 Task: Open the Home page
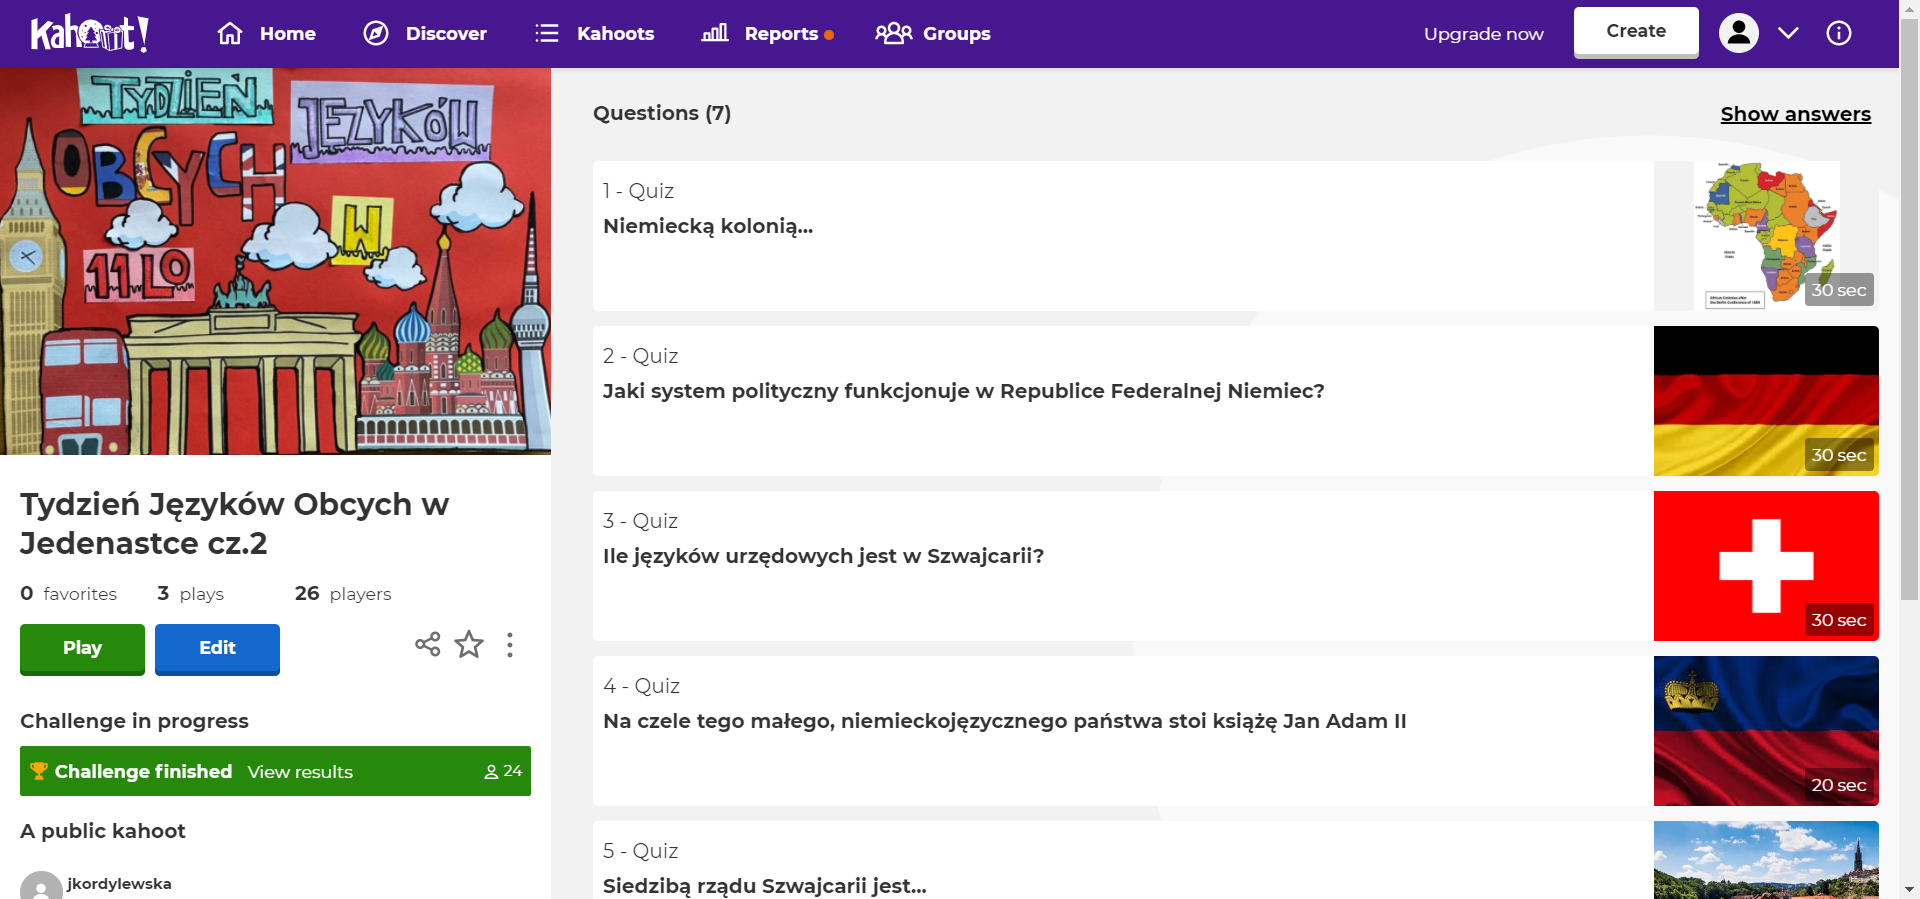click(266, 34)
